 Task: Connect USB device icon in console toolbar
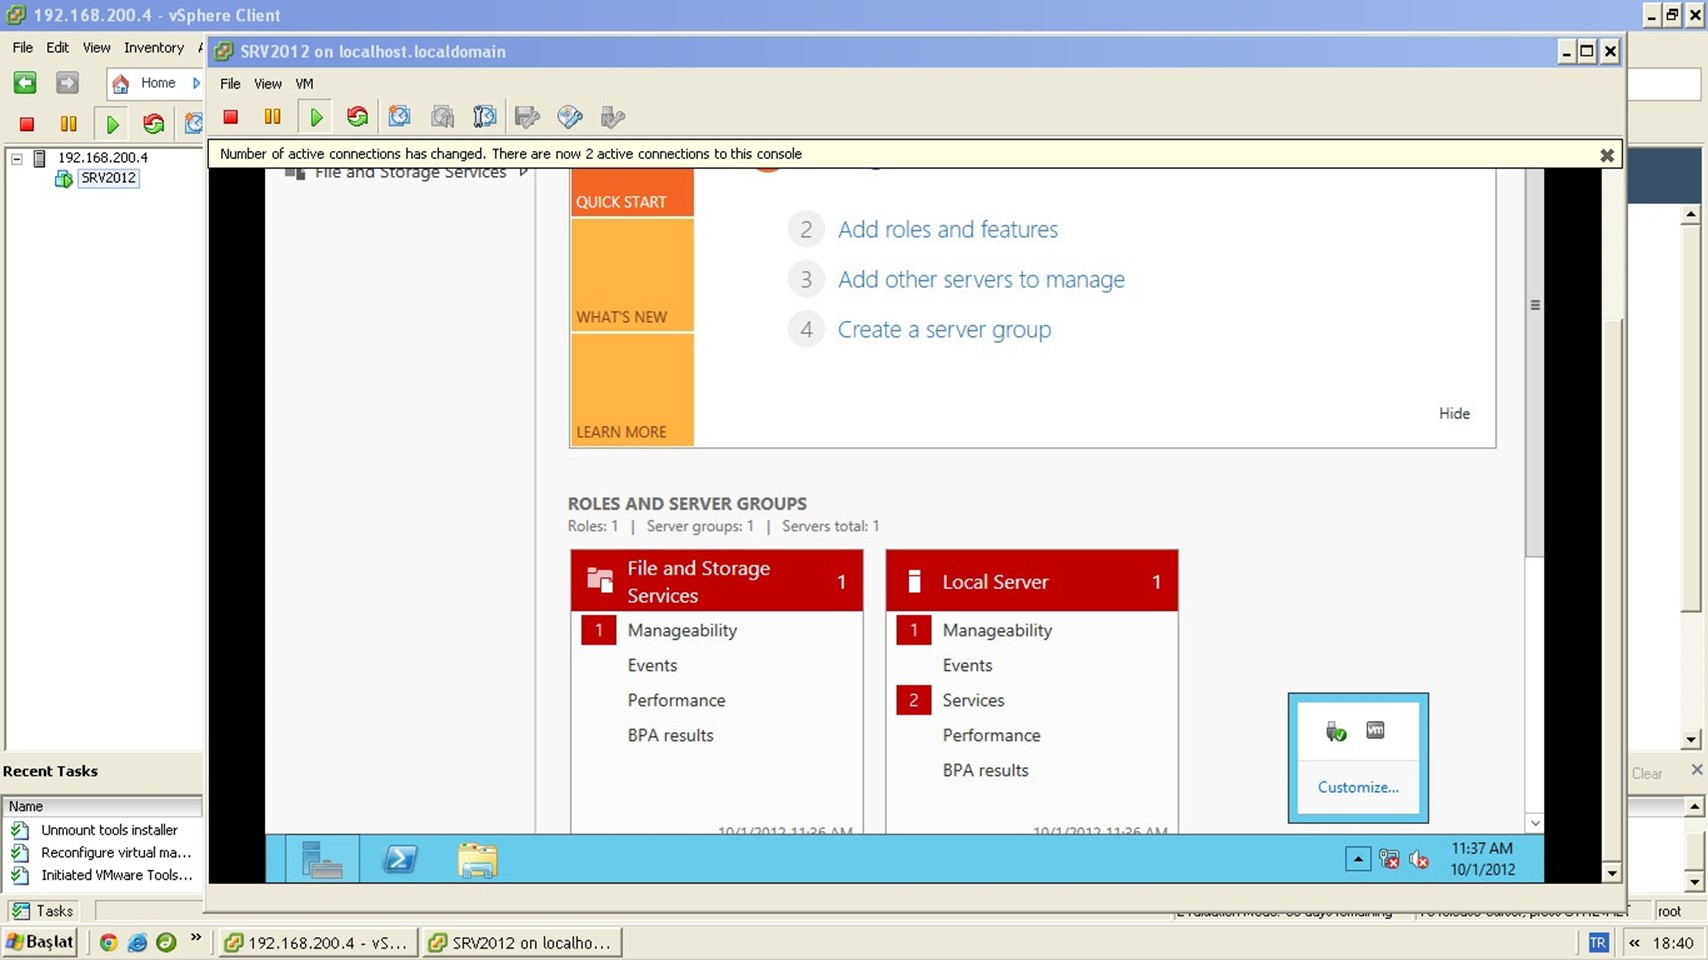pyautogui.click(x=612, y=117)
